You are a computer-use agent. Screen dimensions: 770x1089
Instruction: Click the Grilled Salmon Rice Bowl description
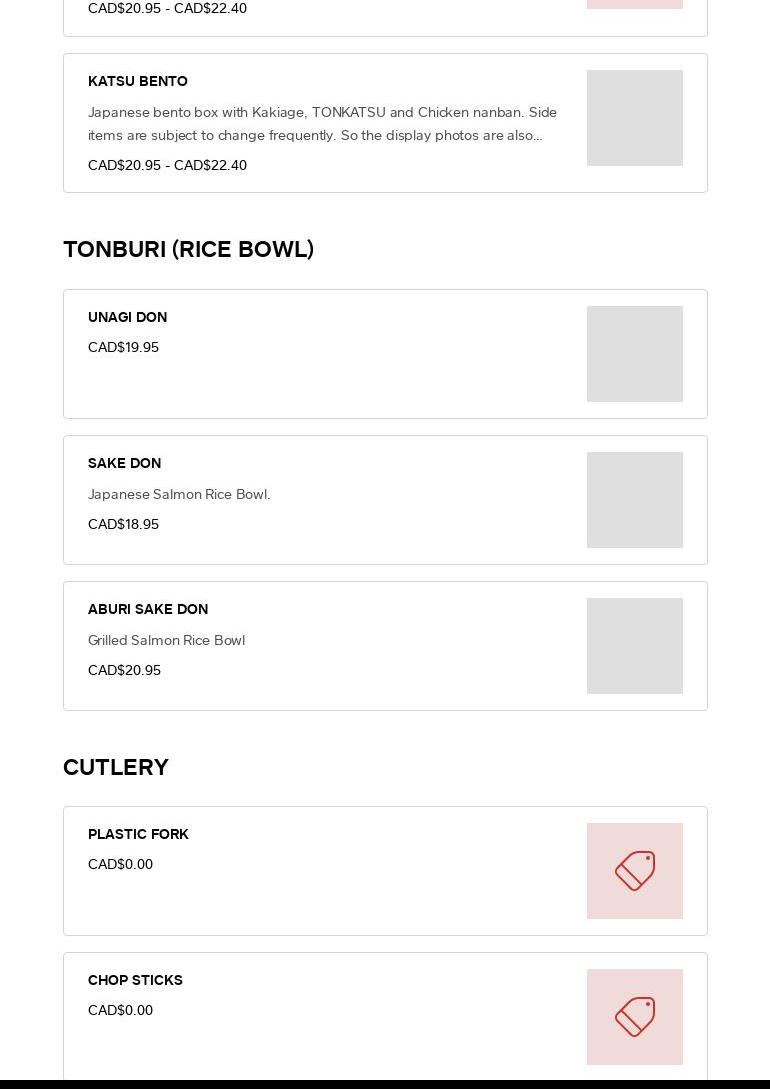tap(167, 640)
